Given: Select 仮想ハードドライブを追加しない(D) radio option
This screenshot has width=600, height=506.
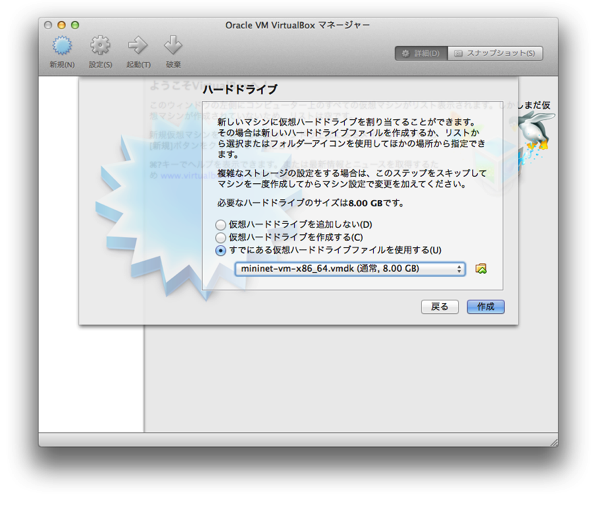Looking at the screenshot, I should tap(221, 225).
